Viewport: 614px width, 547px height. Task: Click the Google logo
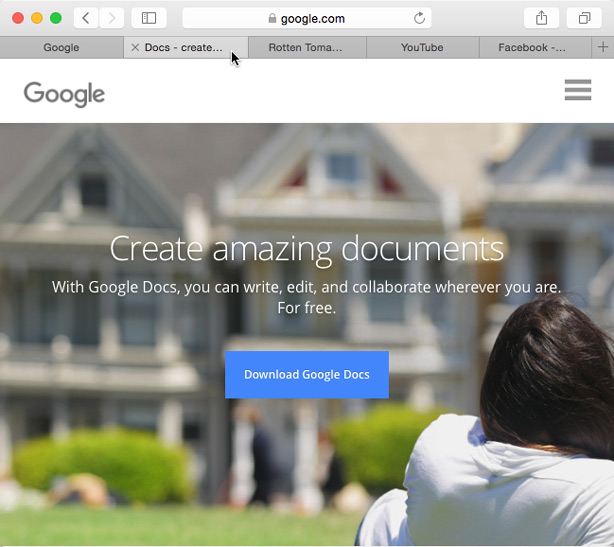click(64, 94)
